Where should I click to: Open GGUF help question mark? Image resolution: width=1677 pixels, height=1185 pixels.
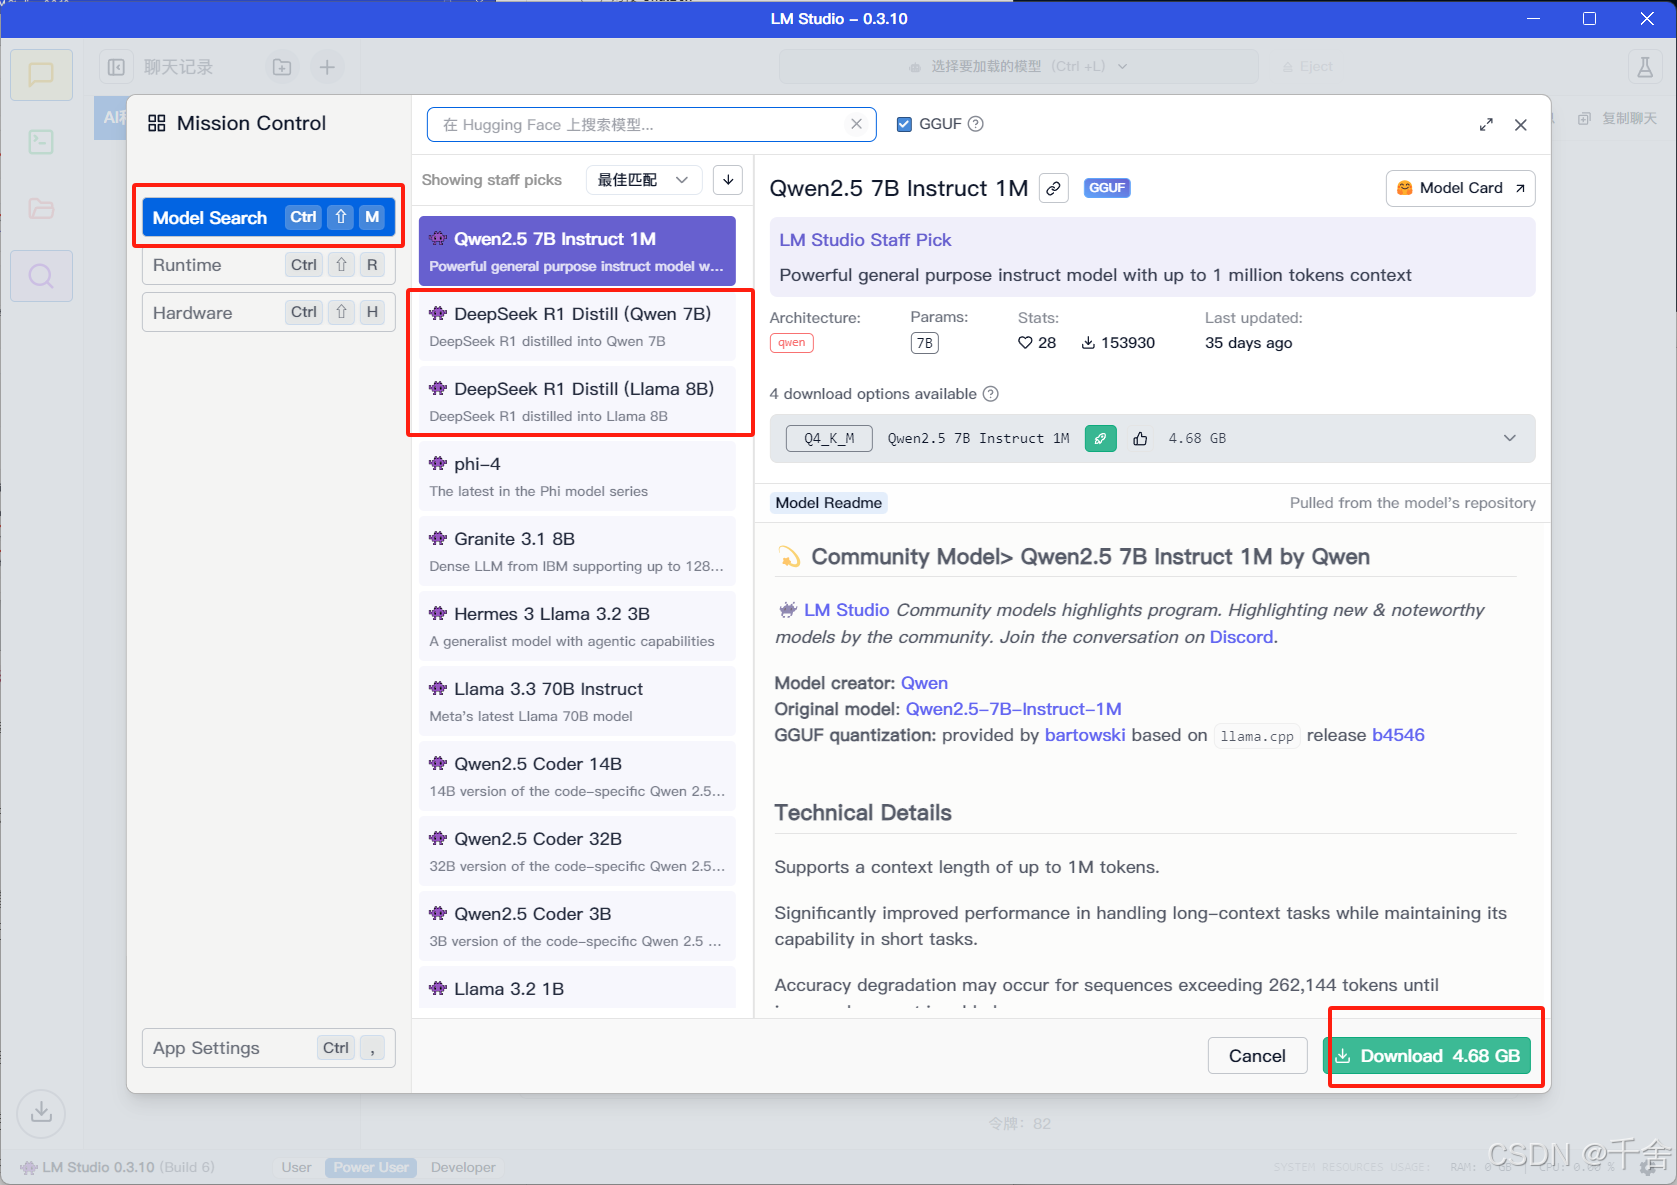(976, 124)
